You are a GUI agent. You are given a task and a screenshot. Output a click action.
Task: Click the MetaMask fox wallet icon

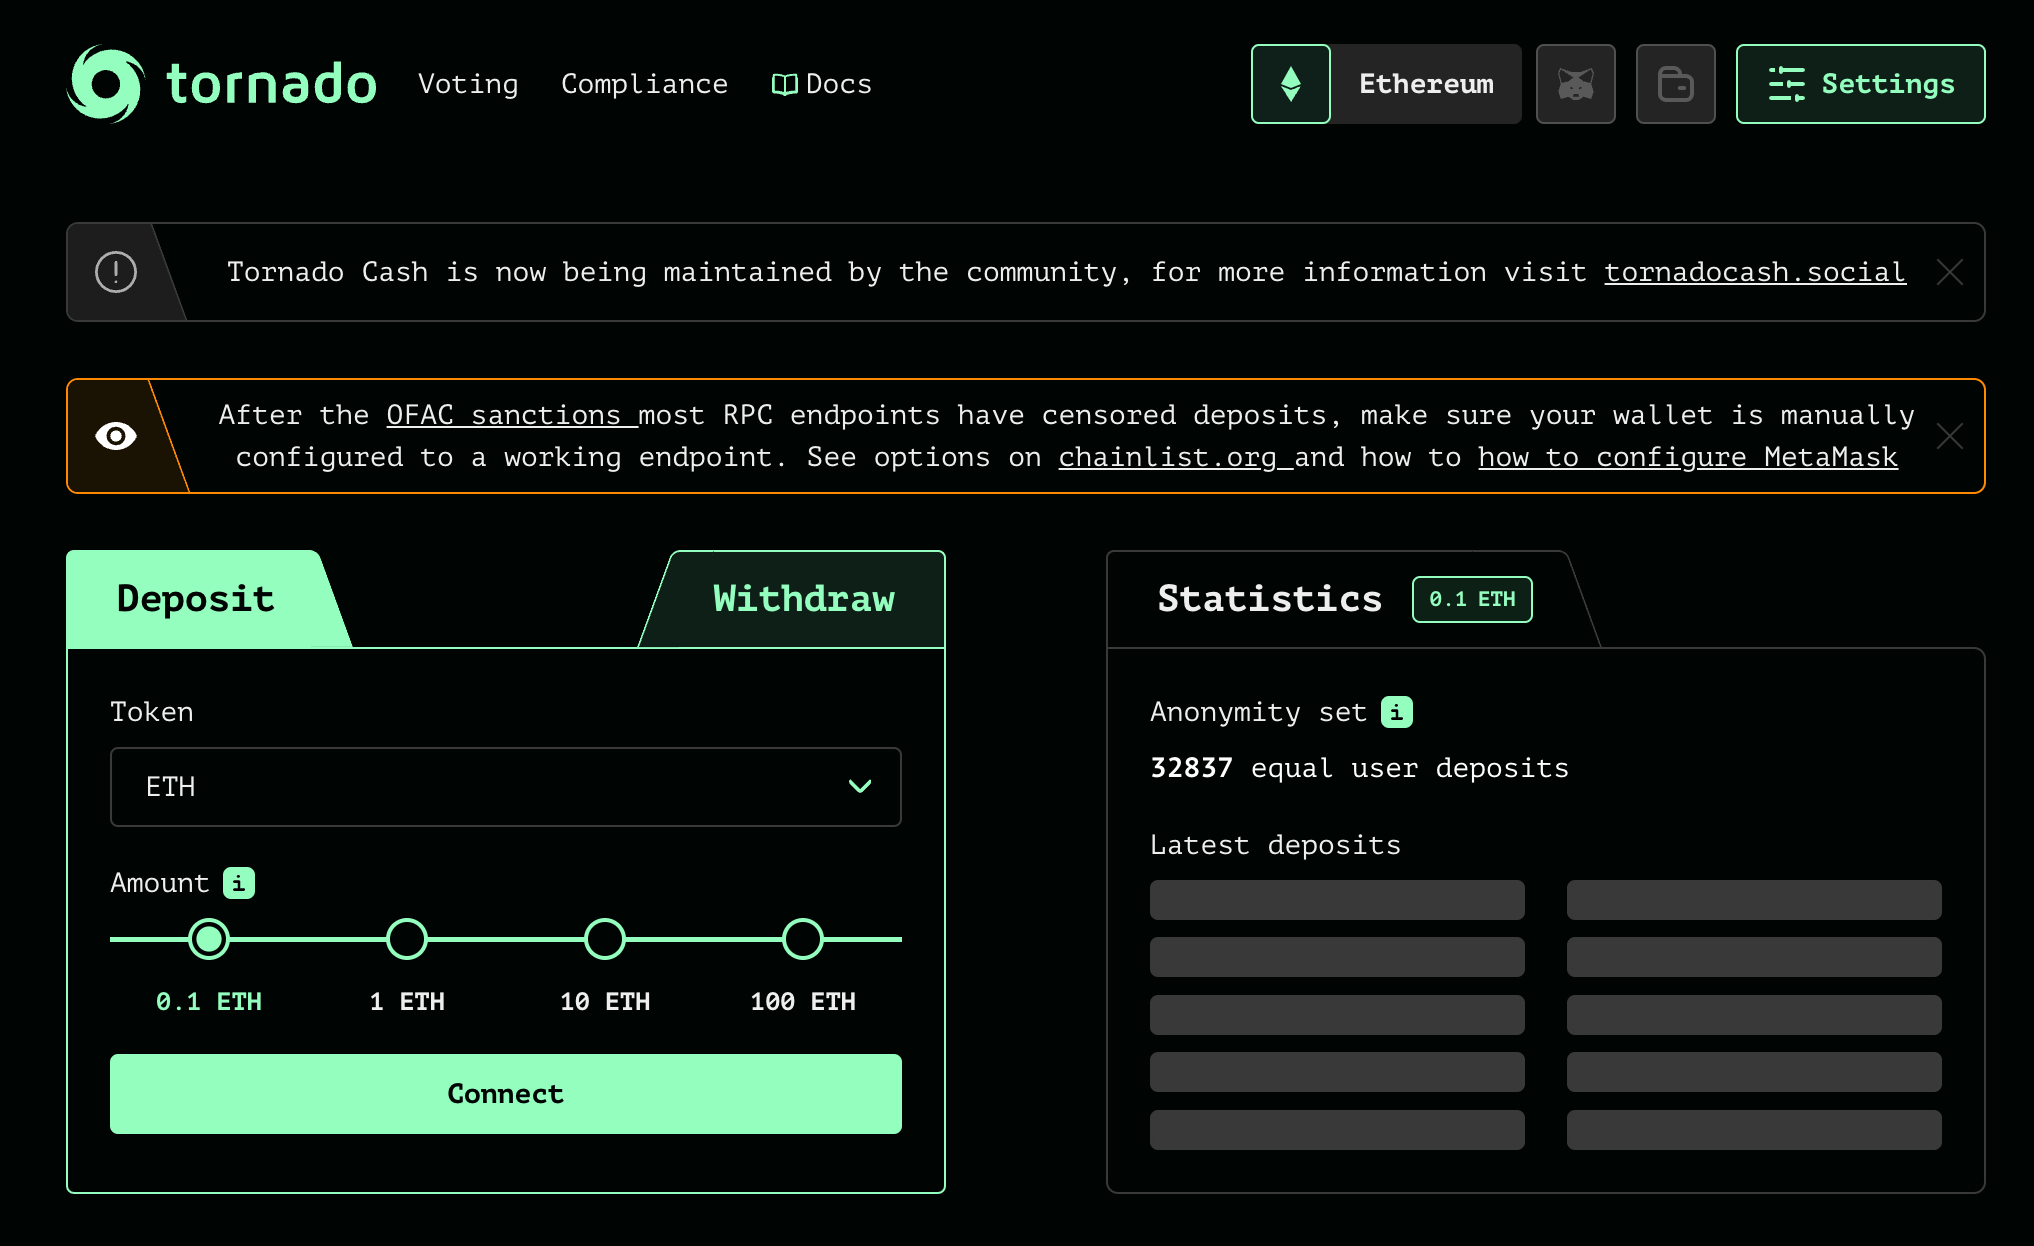1575,84
